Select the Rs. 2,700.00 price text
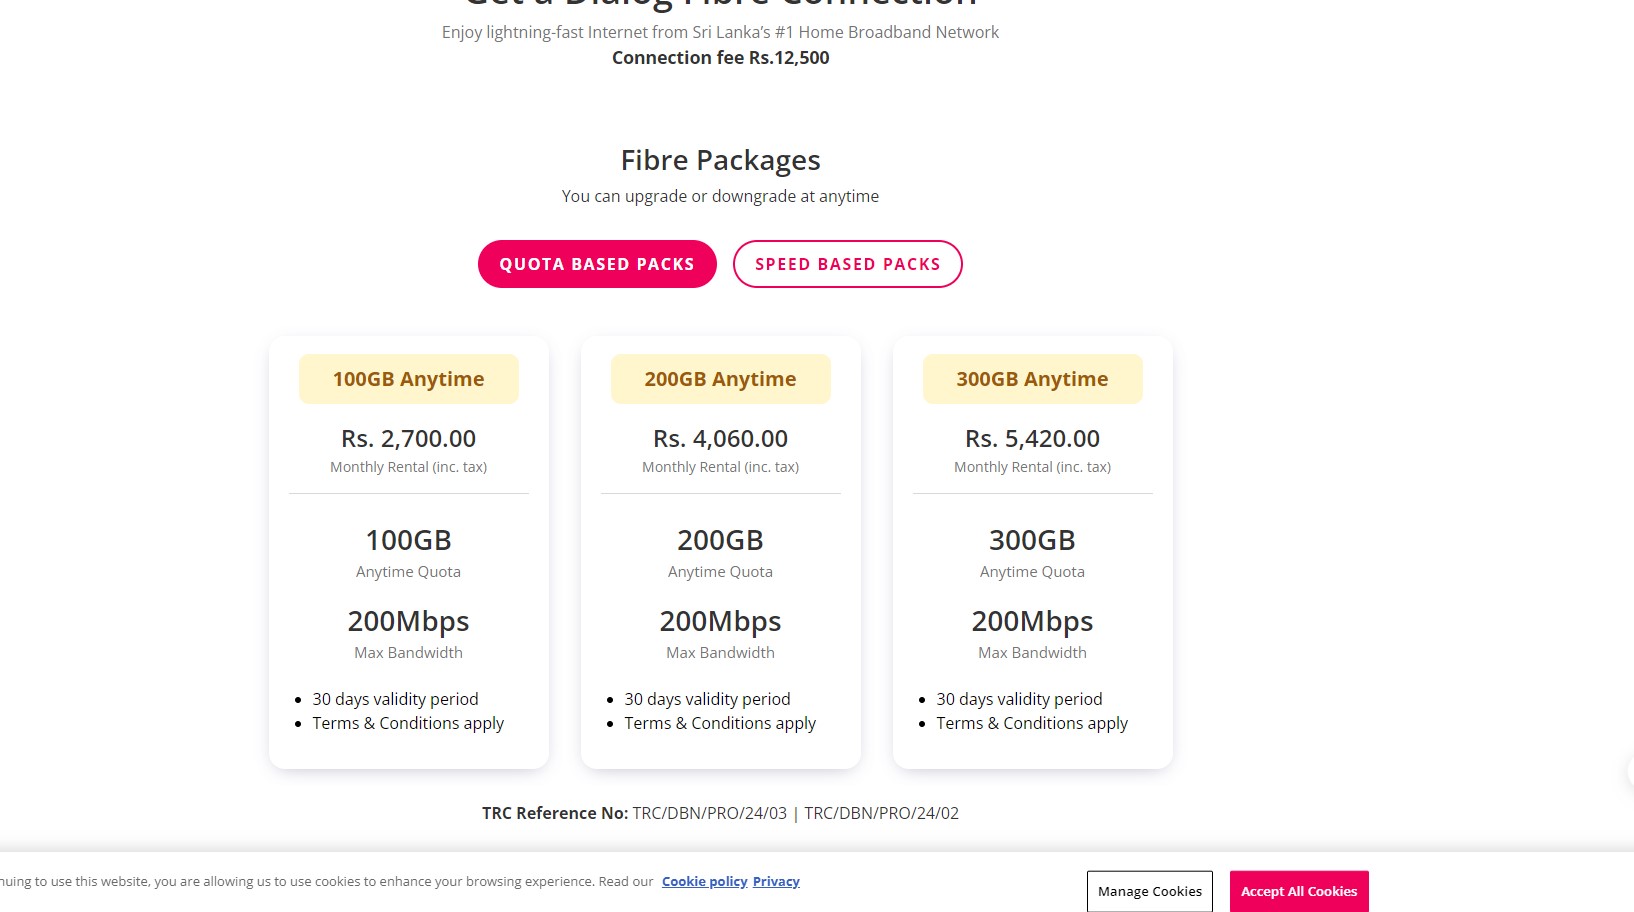 pos(408,438)
